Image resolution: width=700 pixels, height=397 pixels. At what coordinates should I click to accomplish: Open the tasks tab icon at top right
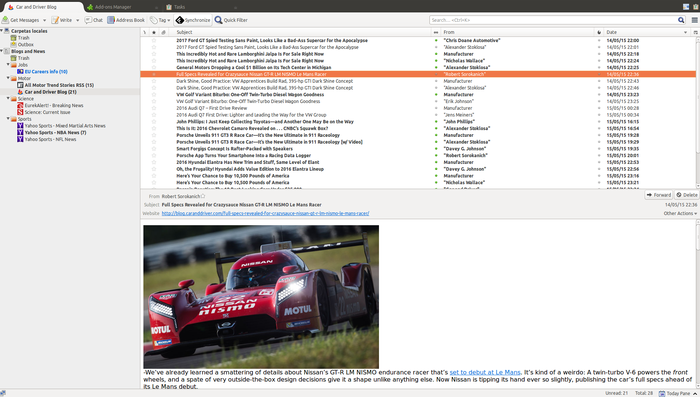click(x=696, y=7)
